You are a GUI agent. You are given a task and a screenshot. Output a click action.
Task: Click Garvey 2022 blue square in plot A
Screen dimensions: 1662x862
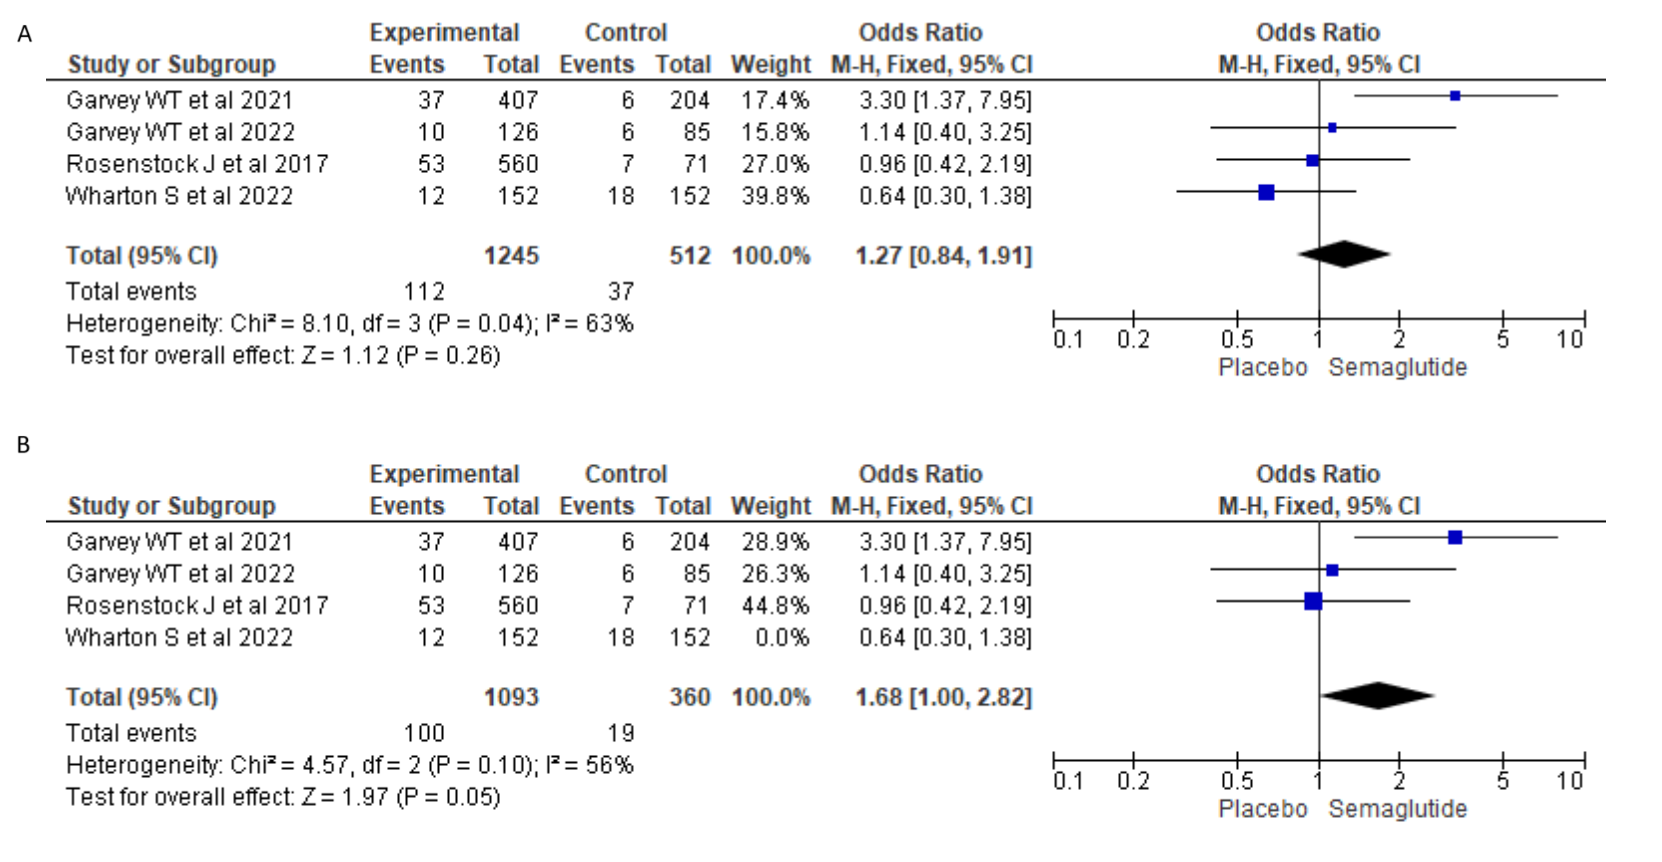click(x=1332, y=128)
